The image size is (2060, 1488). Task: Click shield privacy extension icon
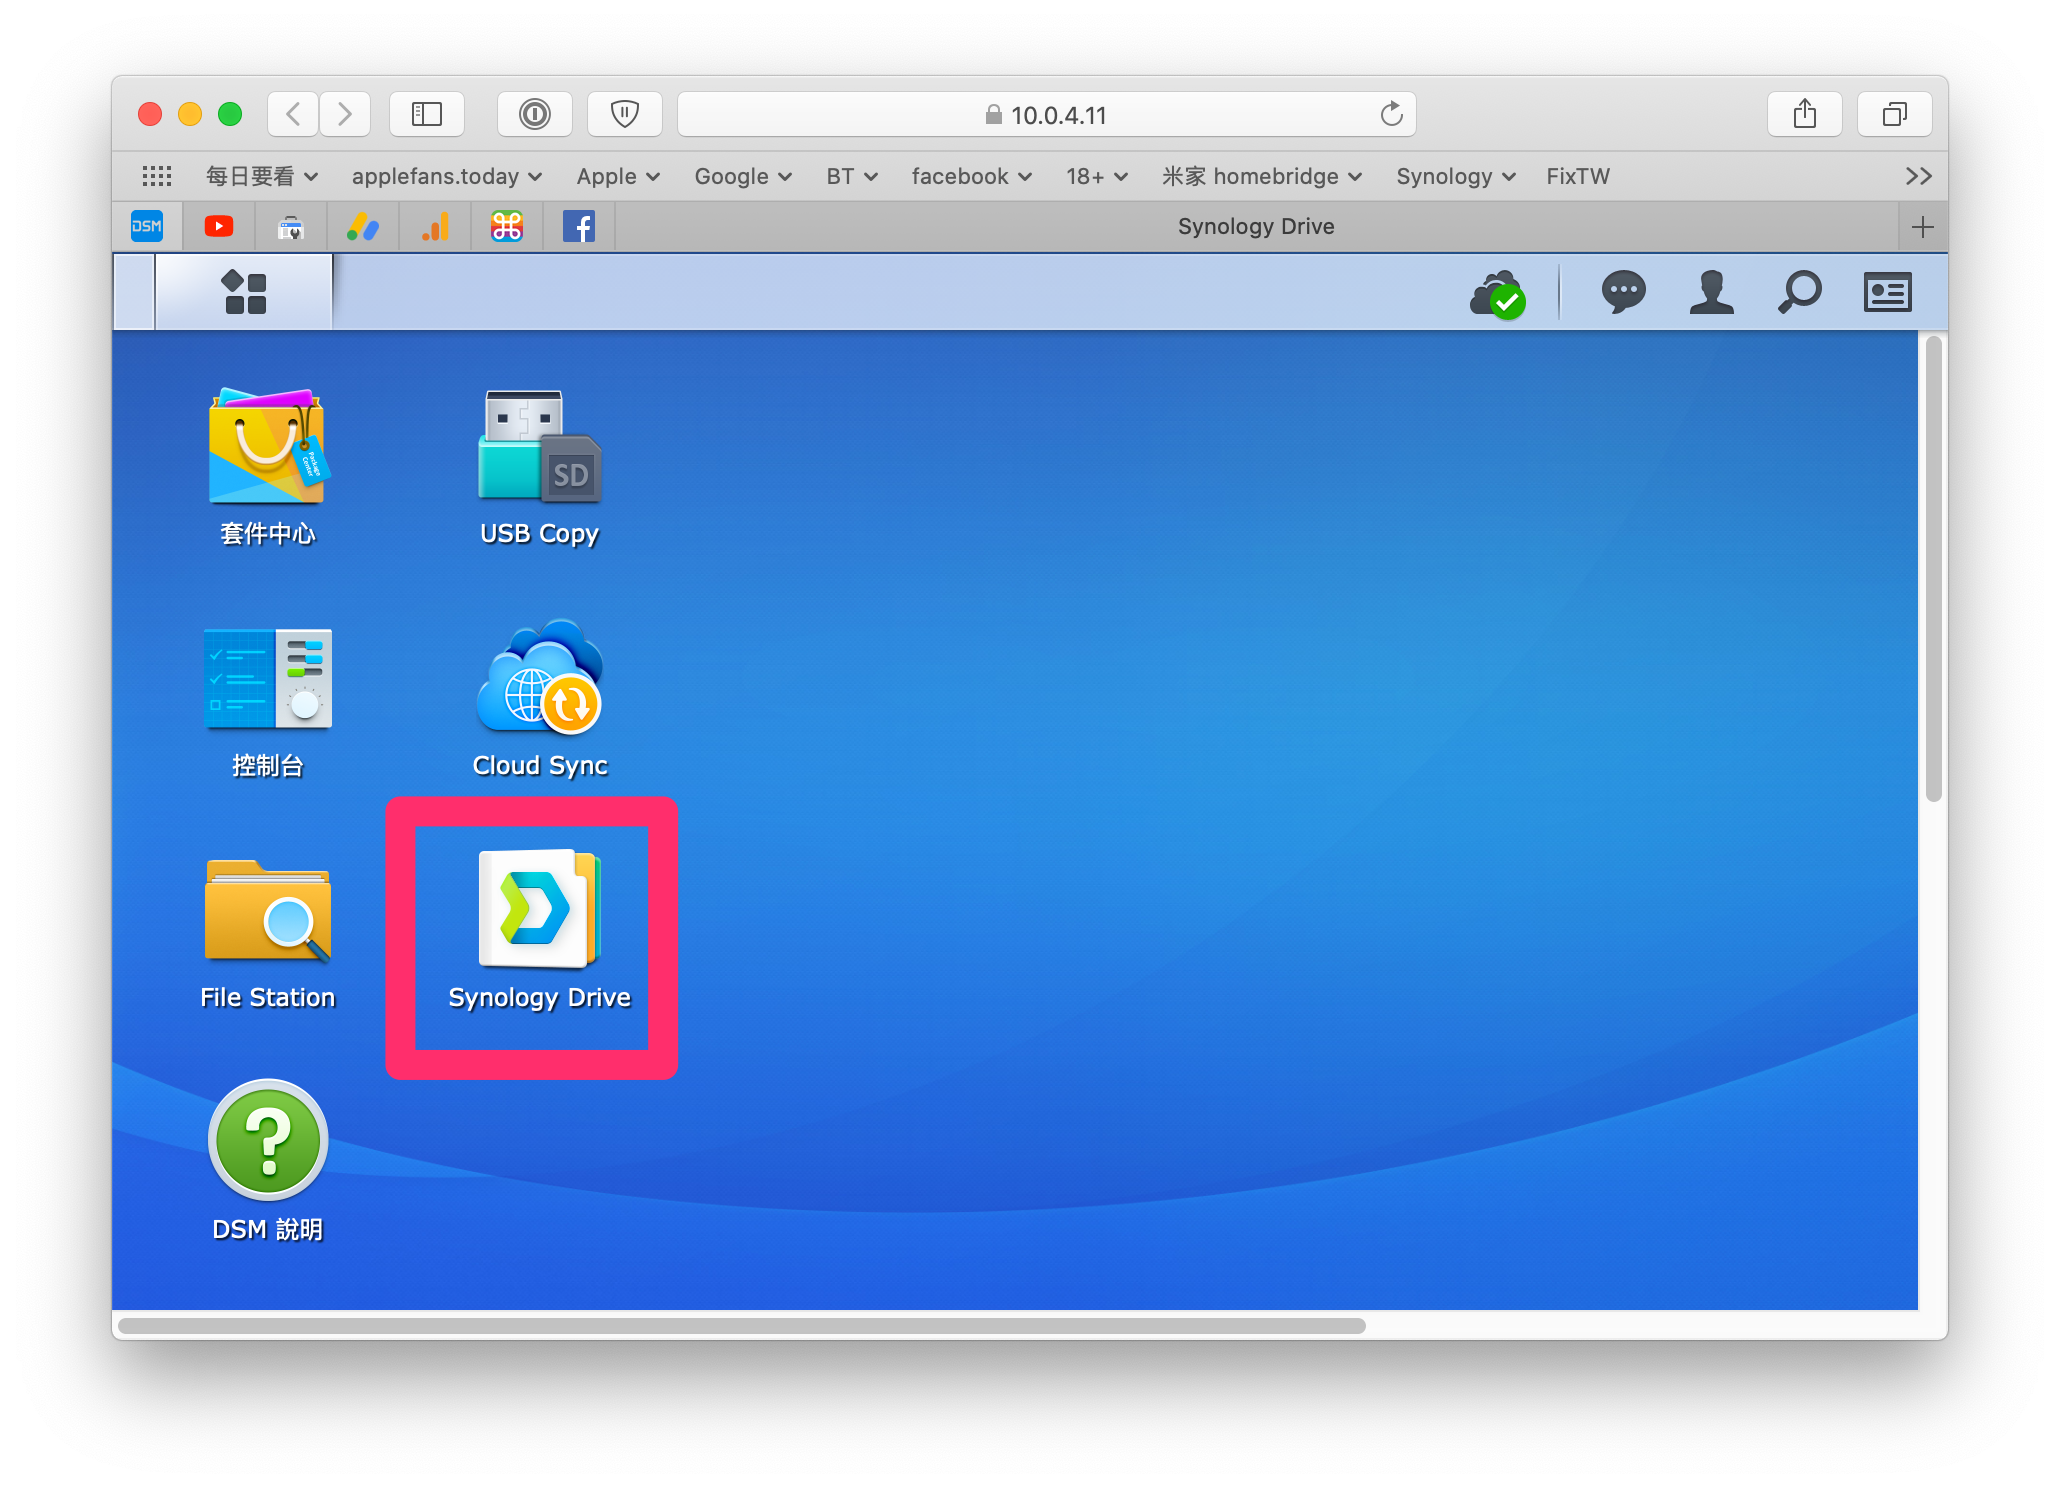[625, 114]
